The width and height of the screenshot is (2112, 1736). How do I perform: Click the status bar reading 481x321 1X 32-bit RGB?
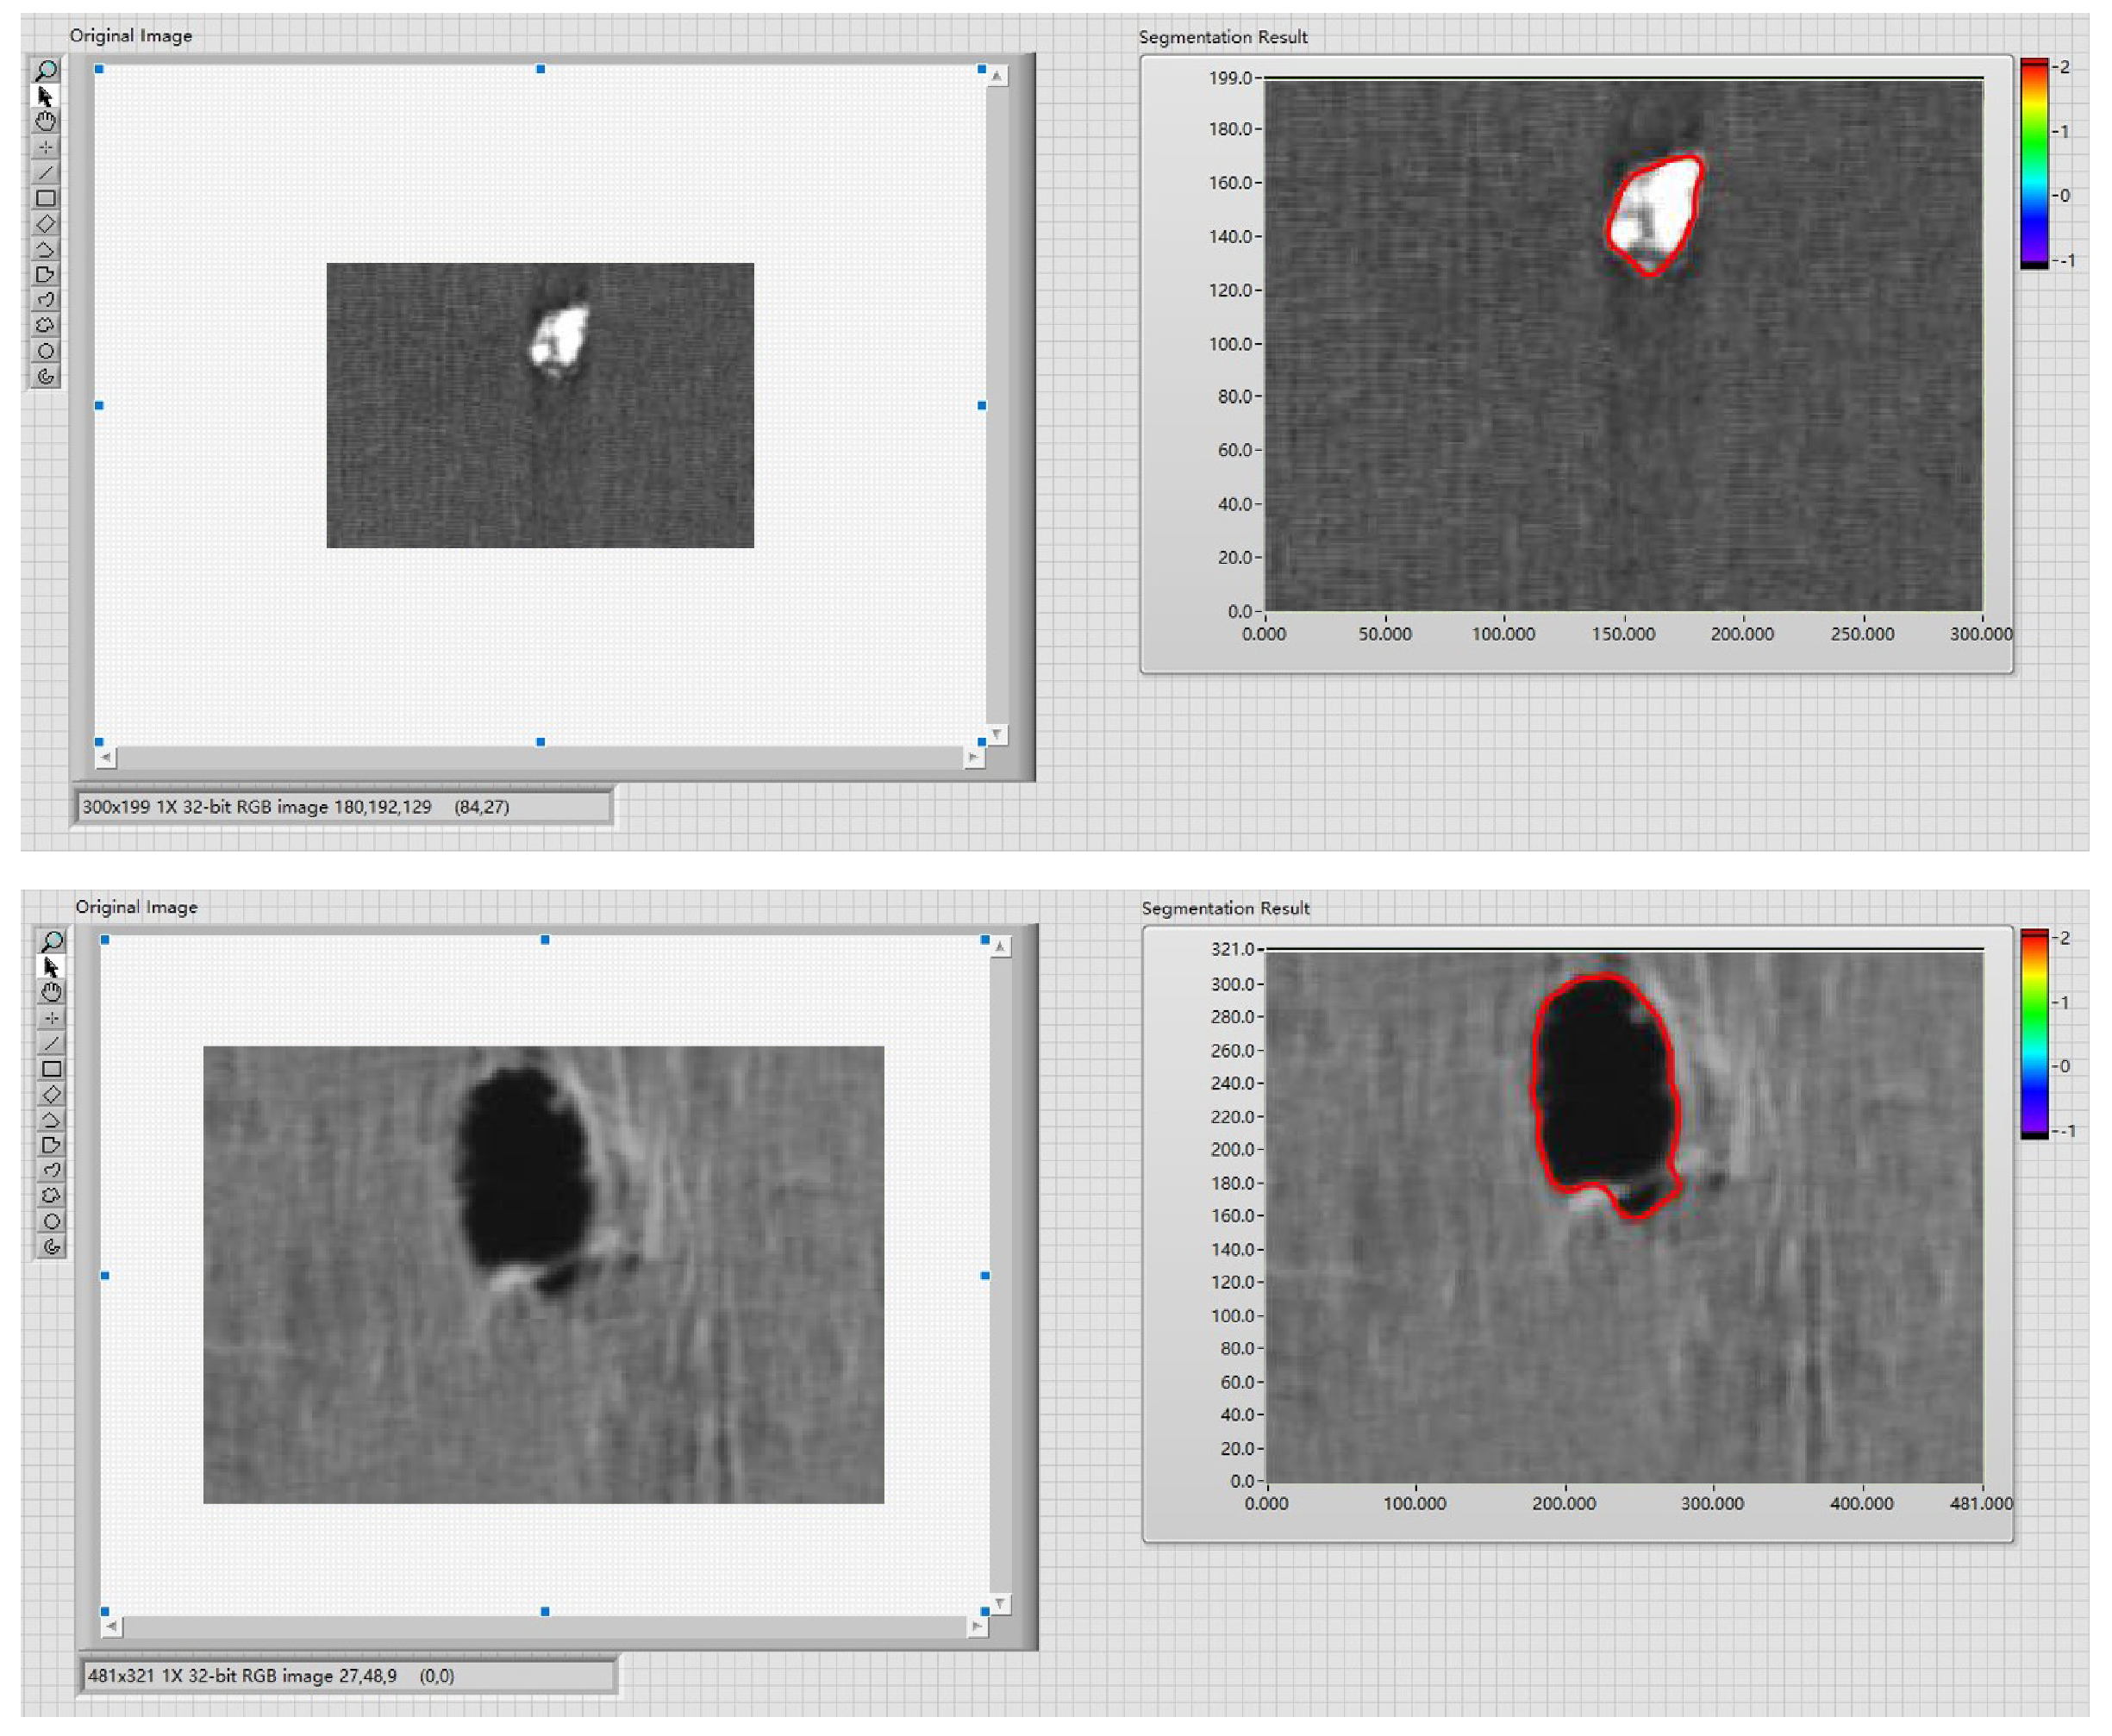click(x=349, y=1676)
